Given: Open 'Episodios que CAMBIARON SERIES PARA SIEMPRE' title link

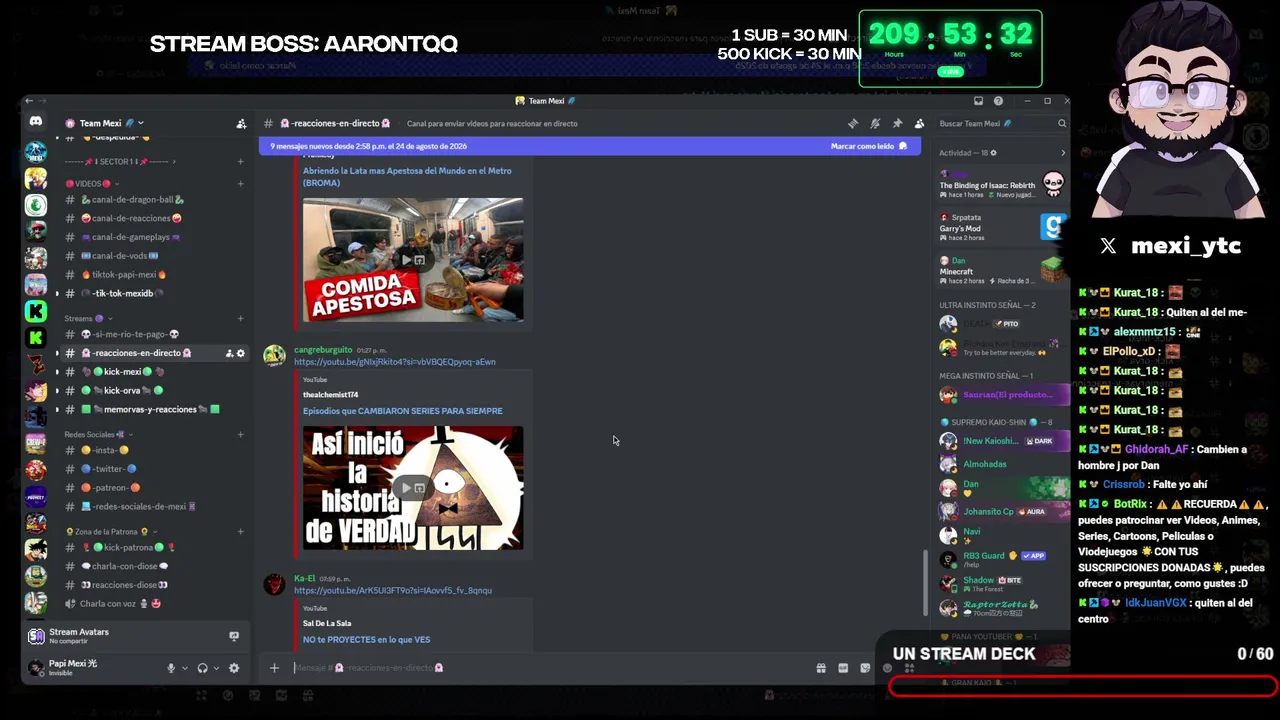Looking at the screenshot, I should click(403, 411).
